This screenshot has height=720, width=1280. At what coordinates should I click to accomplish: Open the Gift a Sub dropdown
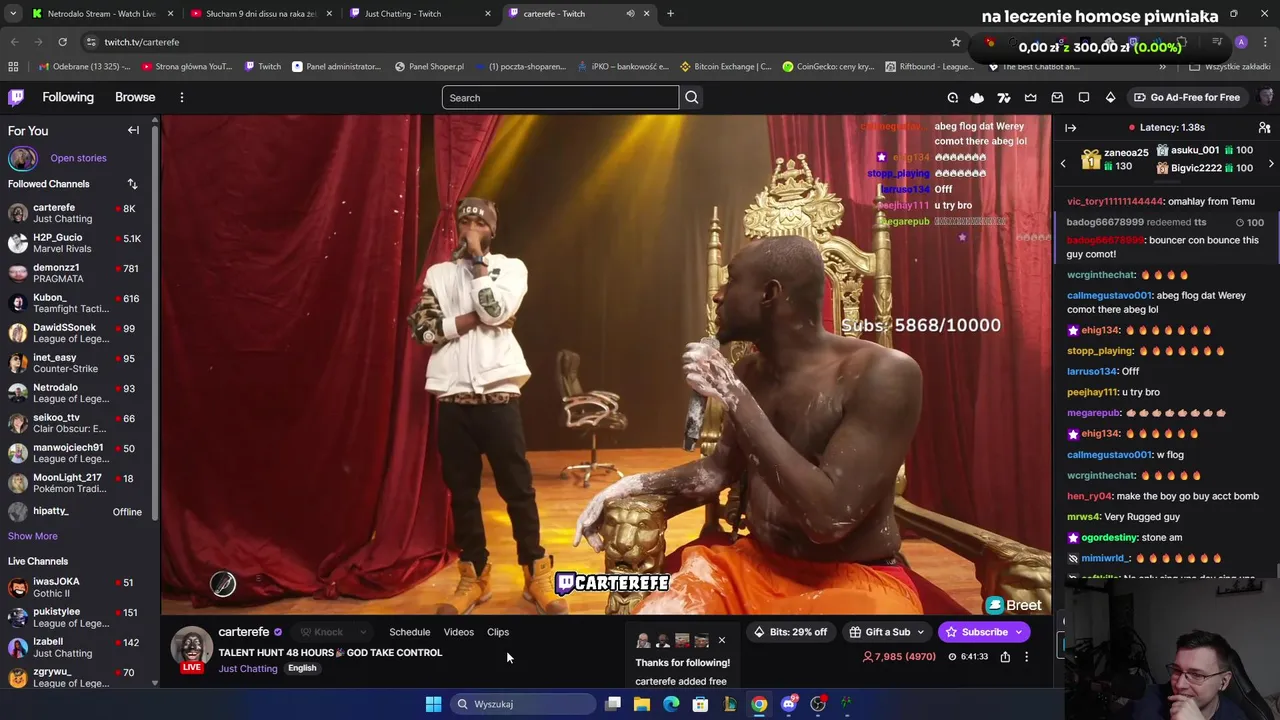888,632
